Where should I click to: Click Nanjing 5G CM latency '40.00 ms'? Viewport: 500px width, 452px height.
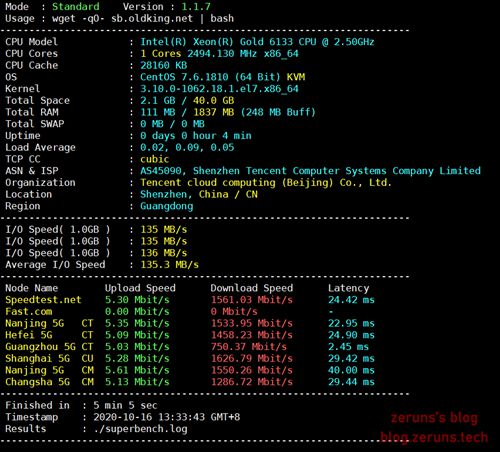[351, 370]
